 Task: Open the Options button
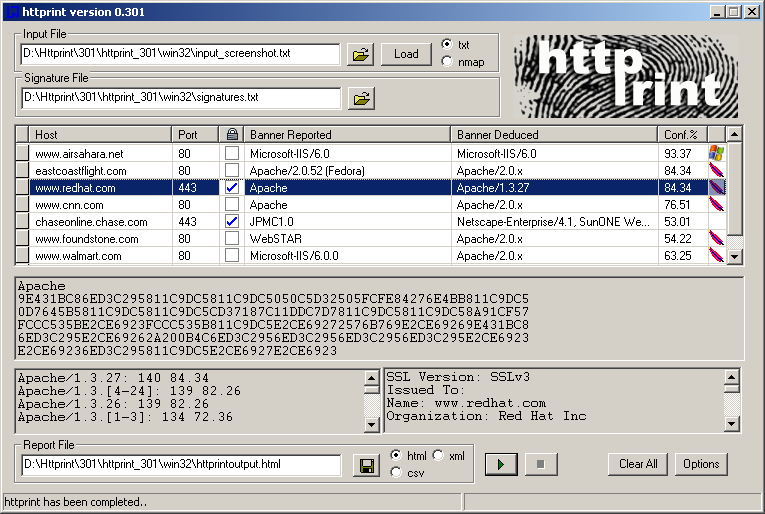701,464
